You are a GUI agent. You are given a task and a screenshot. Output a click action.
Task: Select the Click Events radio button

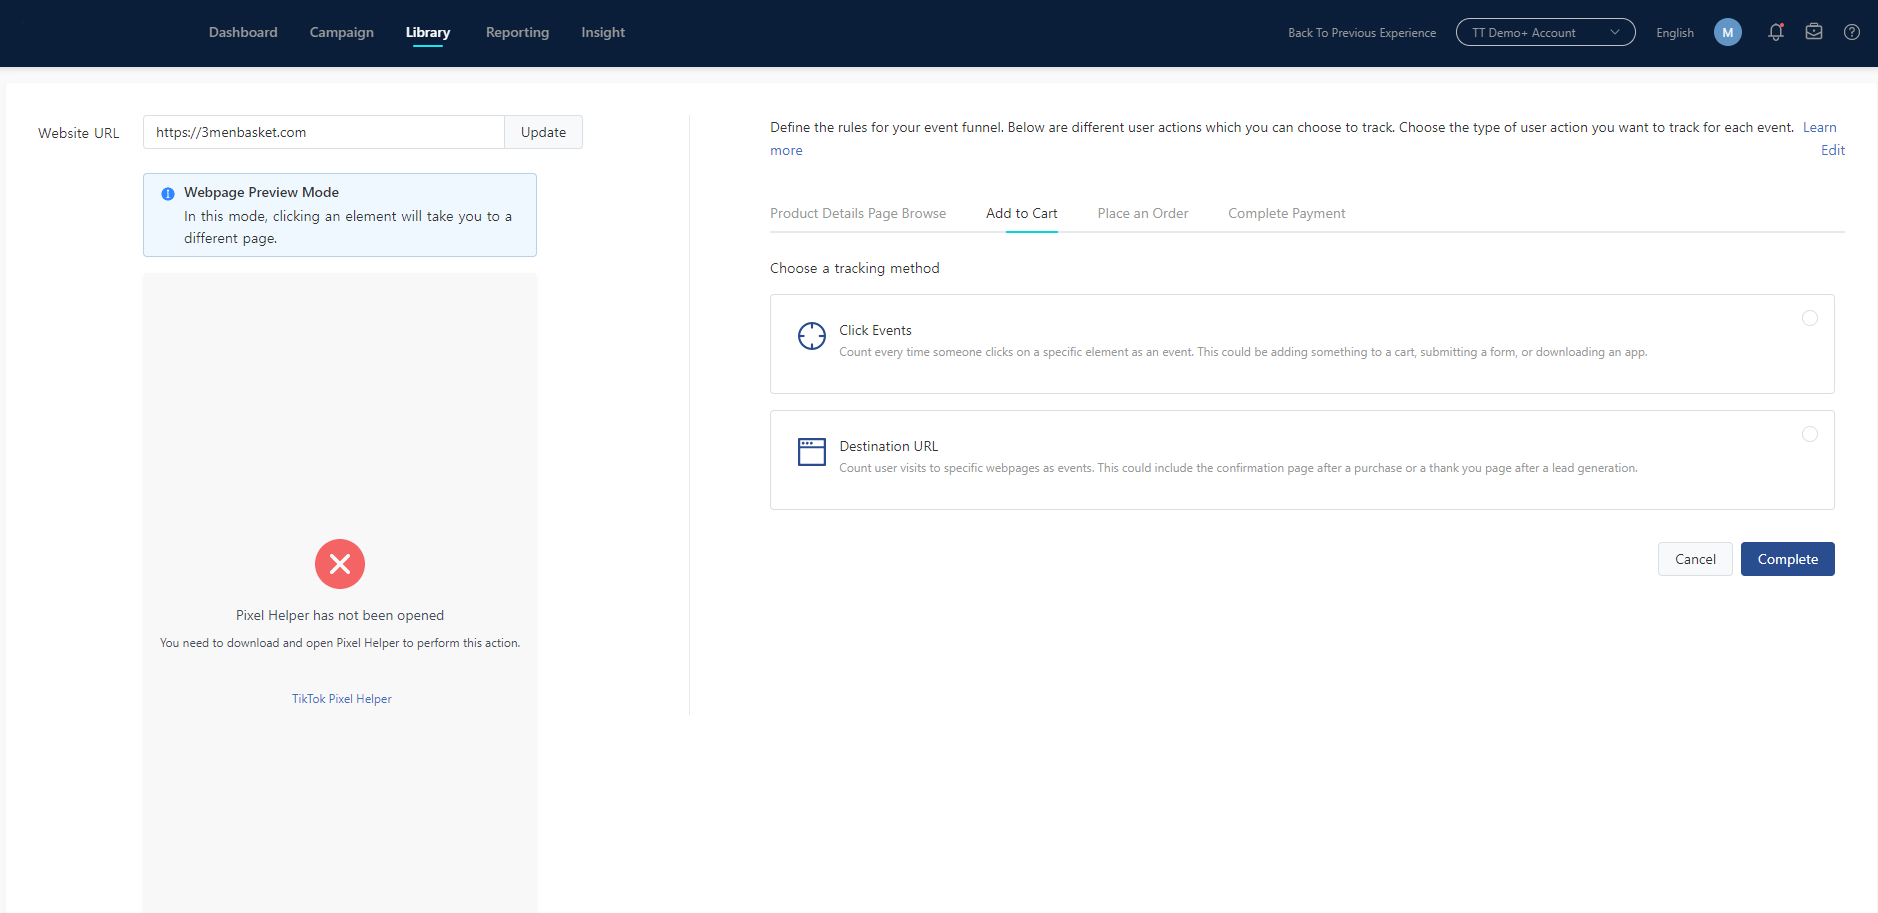[1810, 318]
